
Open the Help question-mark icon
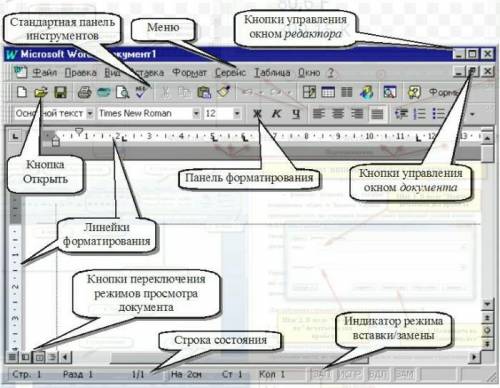tap(414, 92)
